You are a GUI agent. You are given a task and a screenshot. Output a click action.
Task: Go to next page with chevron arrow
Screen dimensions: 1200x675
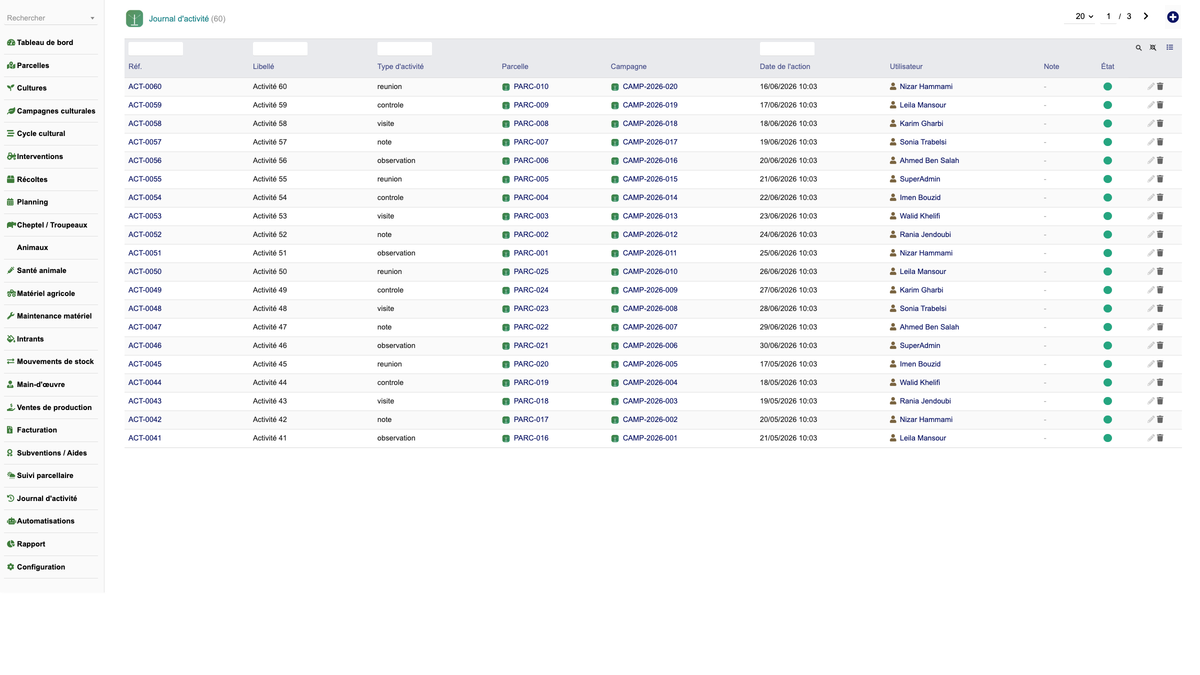(1146, 16)
